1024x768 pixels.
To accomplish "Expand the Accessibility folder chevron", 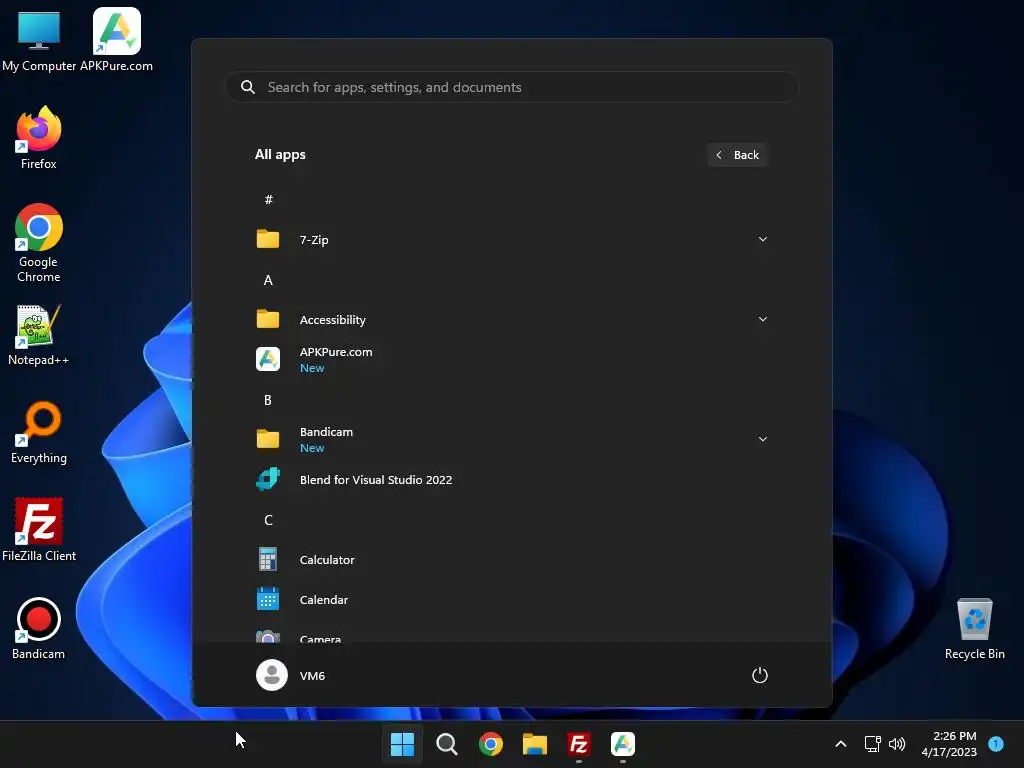I will click(763, 319).
